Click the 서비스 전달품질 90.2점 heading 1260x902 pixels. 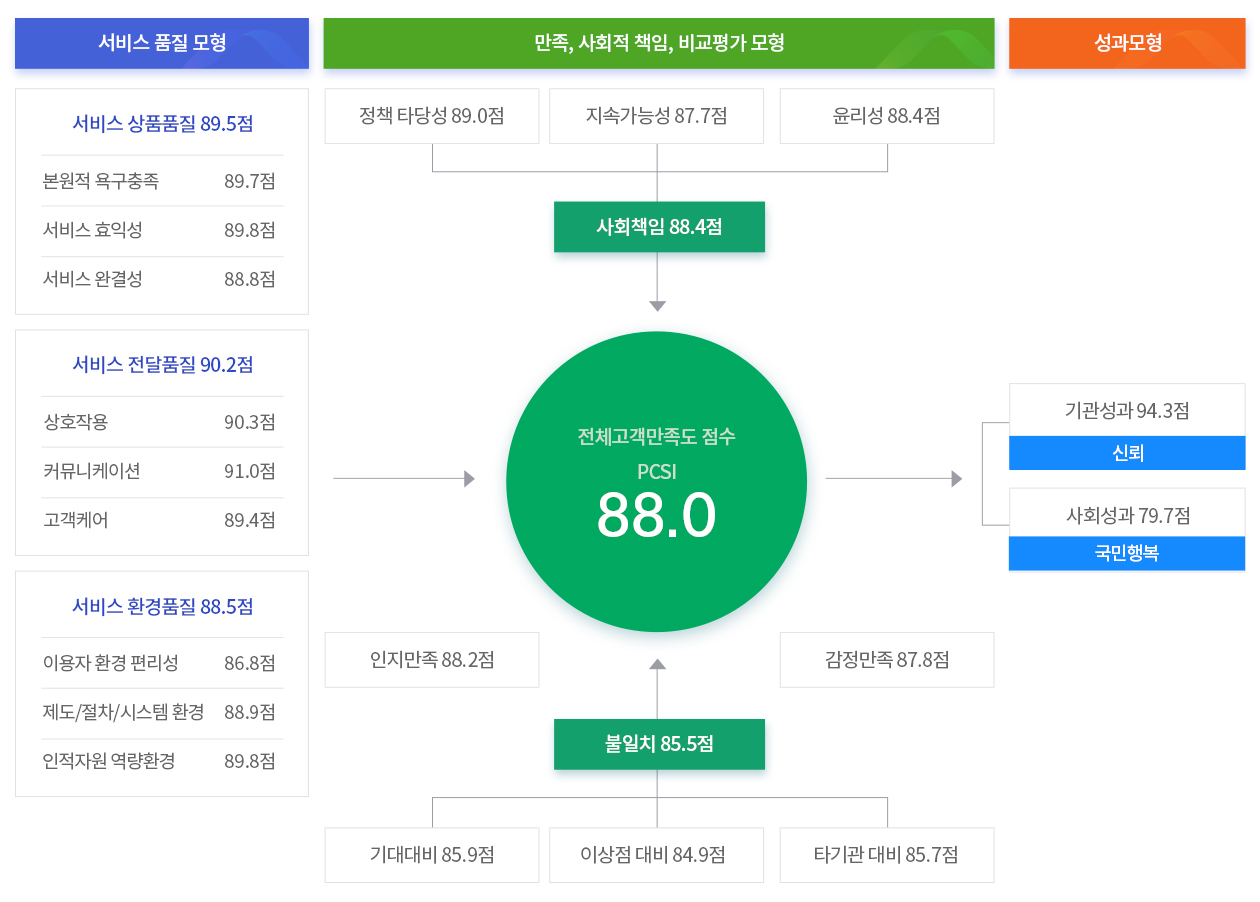point(162,365)
